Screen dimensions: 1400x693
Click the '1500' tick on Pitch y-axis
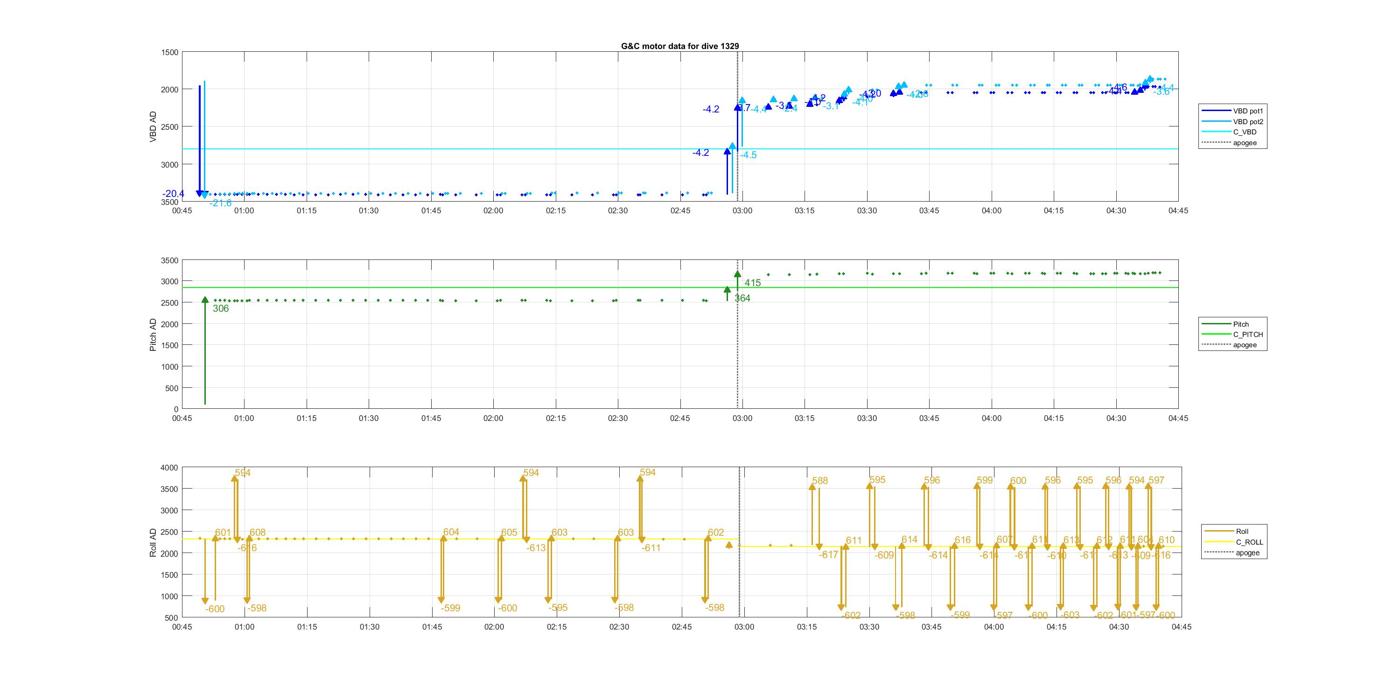[x=170, y=346]
